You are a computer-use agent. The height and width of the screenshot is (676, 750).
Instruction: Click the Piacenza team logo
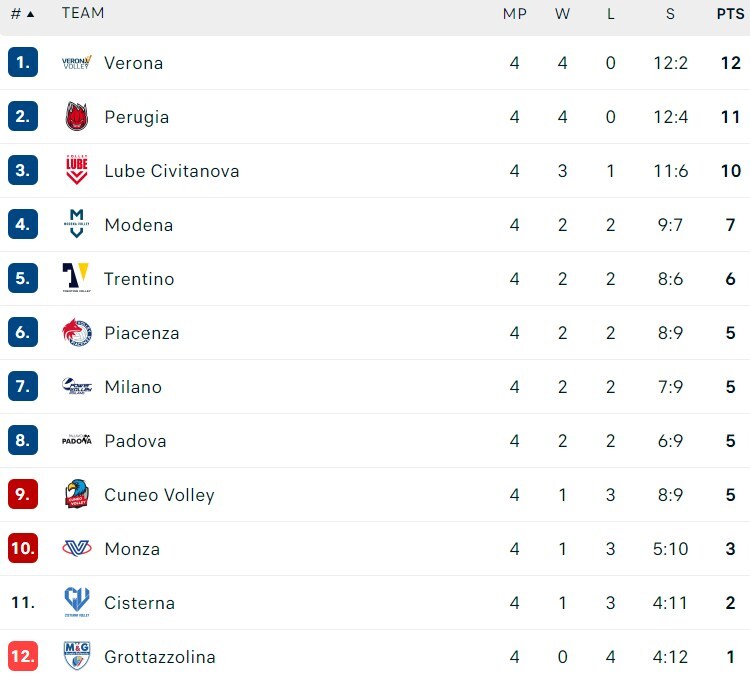click(77, 333)
